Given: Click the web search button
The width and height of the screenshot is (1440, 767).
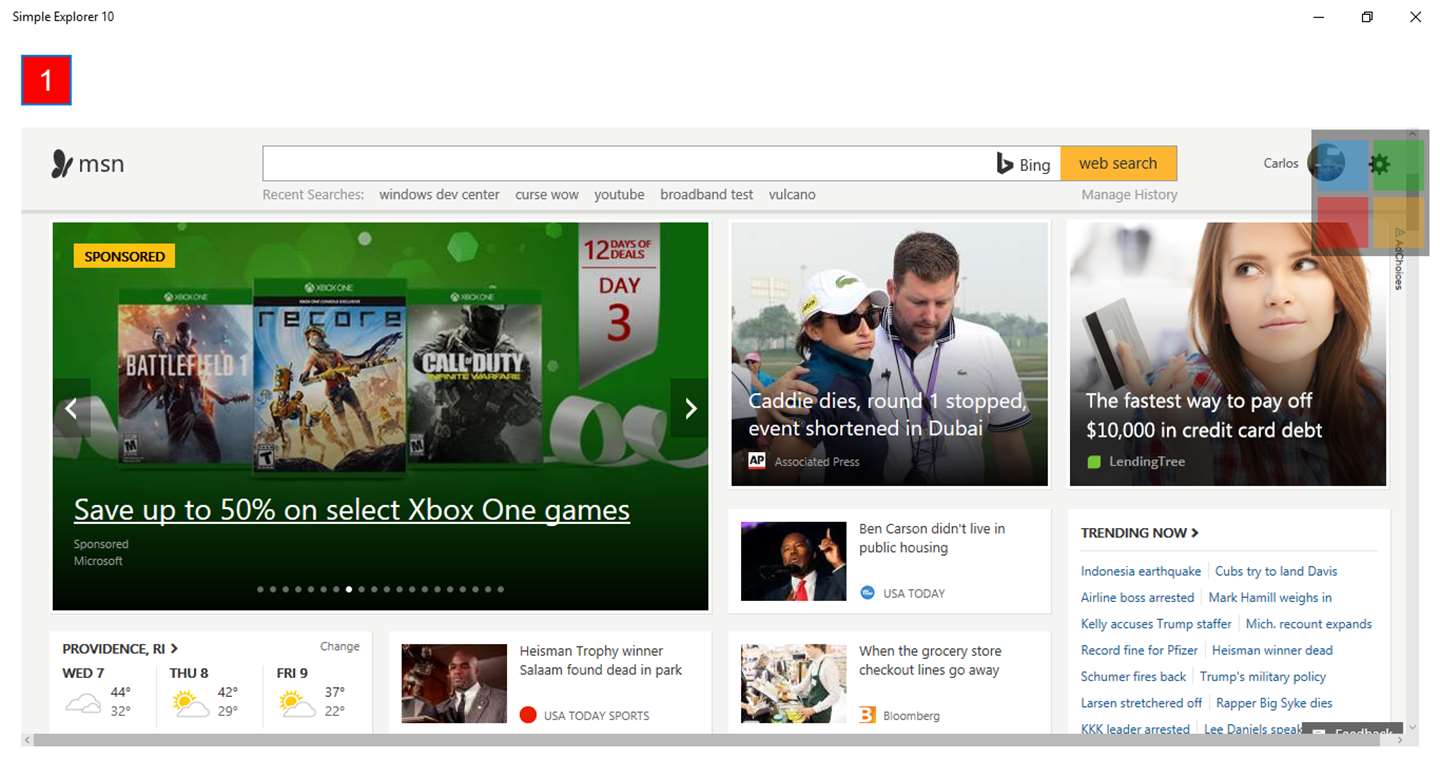Looking at the screenshot, I should pos(1118,163).
